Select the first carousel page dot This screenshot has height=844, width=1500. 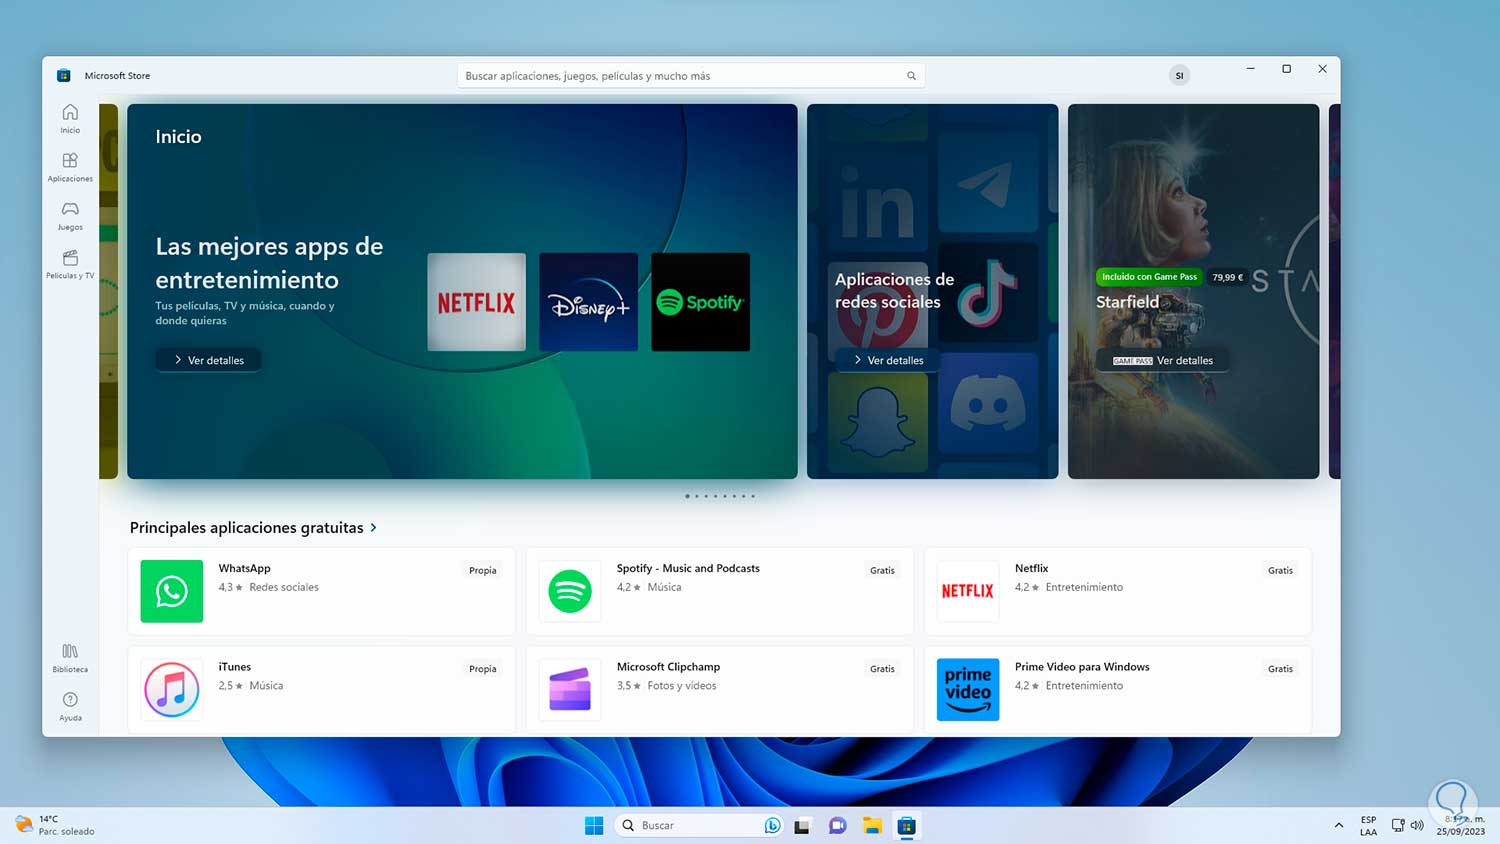click(687, 496)
